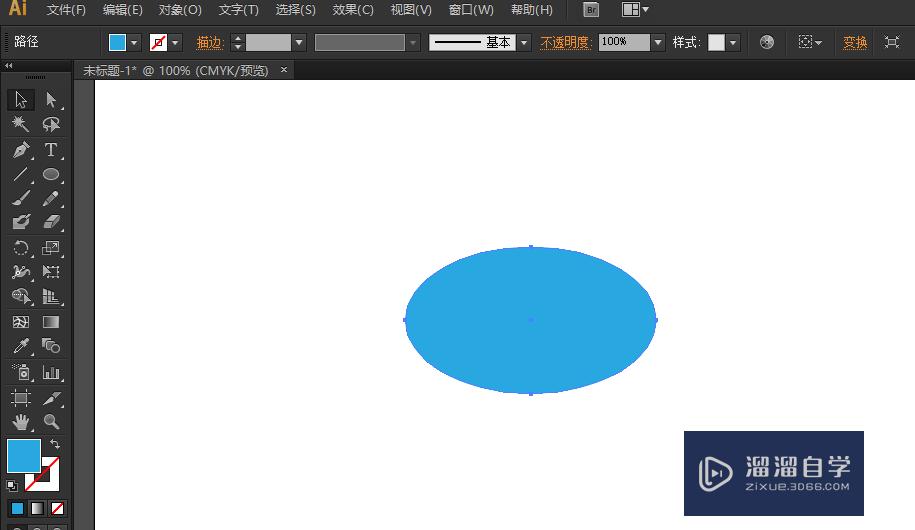Select the Hand tool
The height and width of the screenshot is (530, 915).
pos(21,422)
